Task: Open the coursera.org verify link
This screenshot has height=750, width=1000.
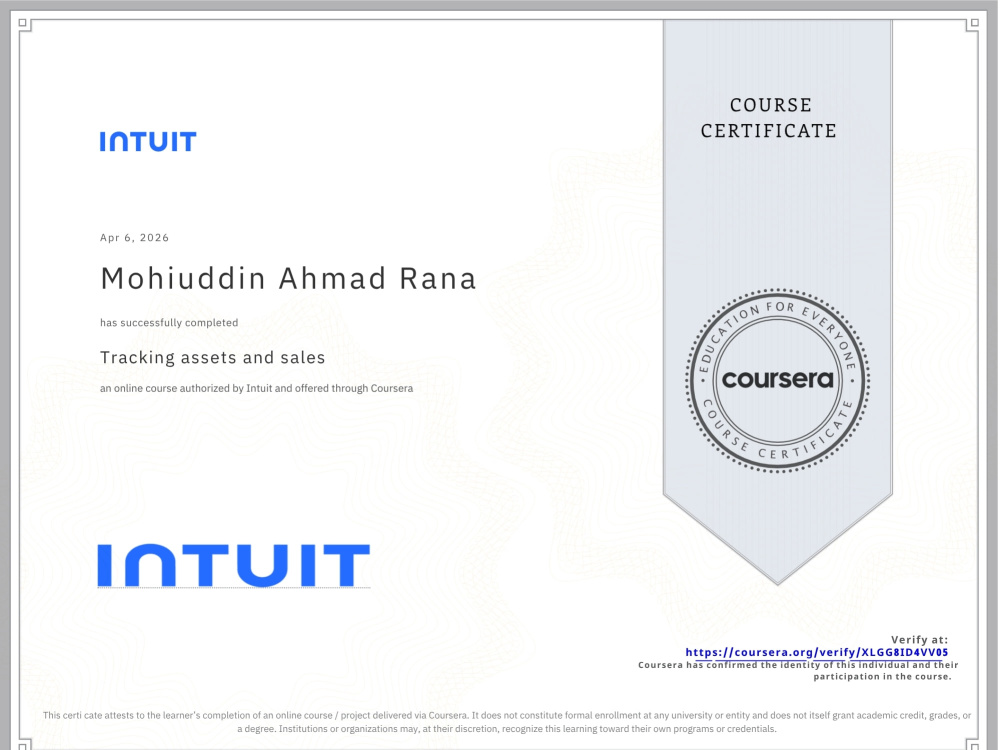Action: click(x=816, y=652)
